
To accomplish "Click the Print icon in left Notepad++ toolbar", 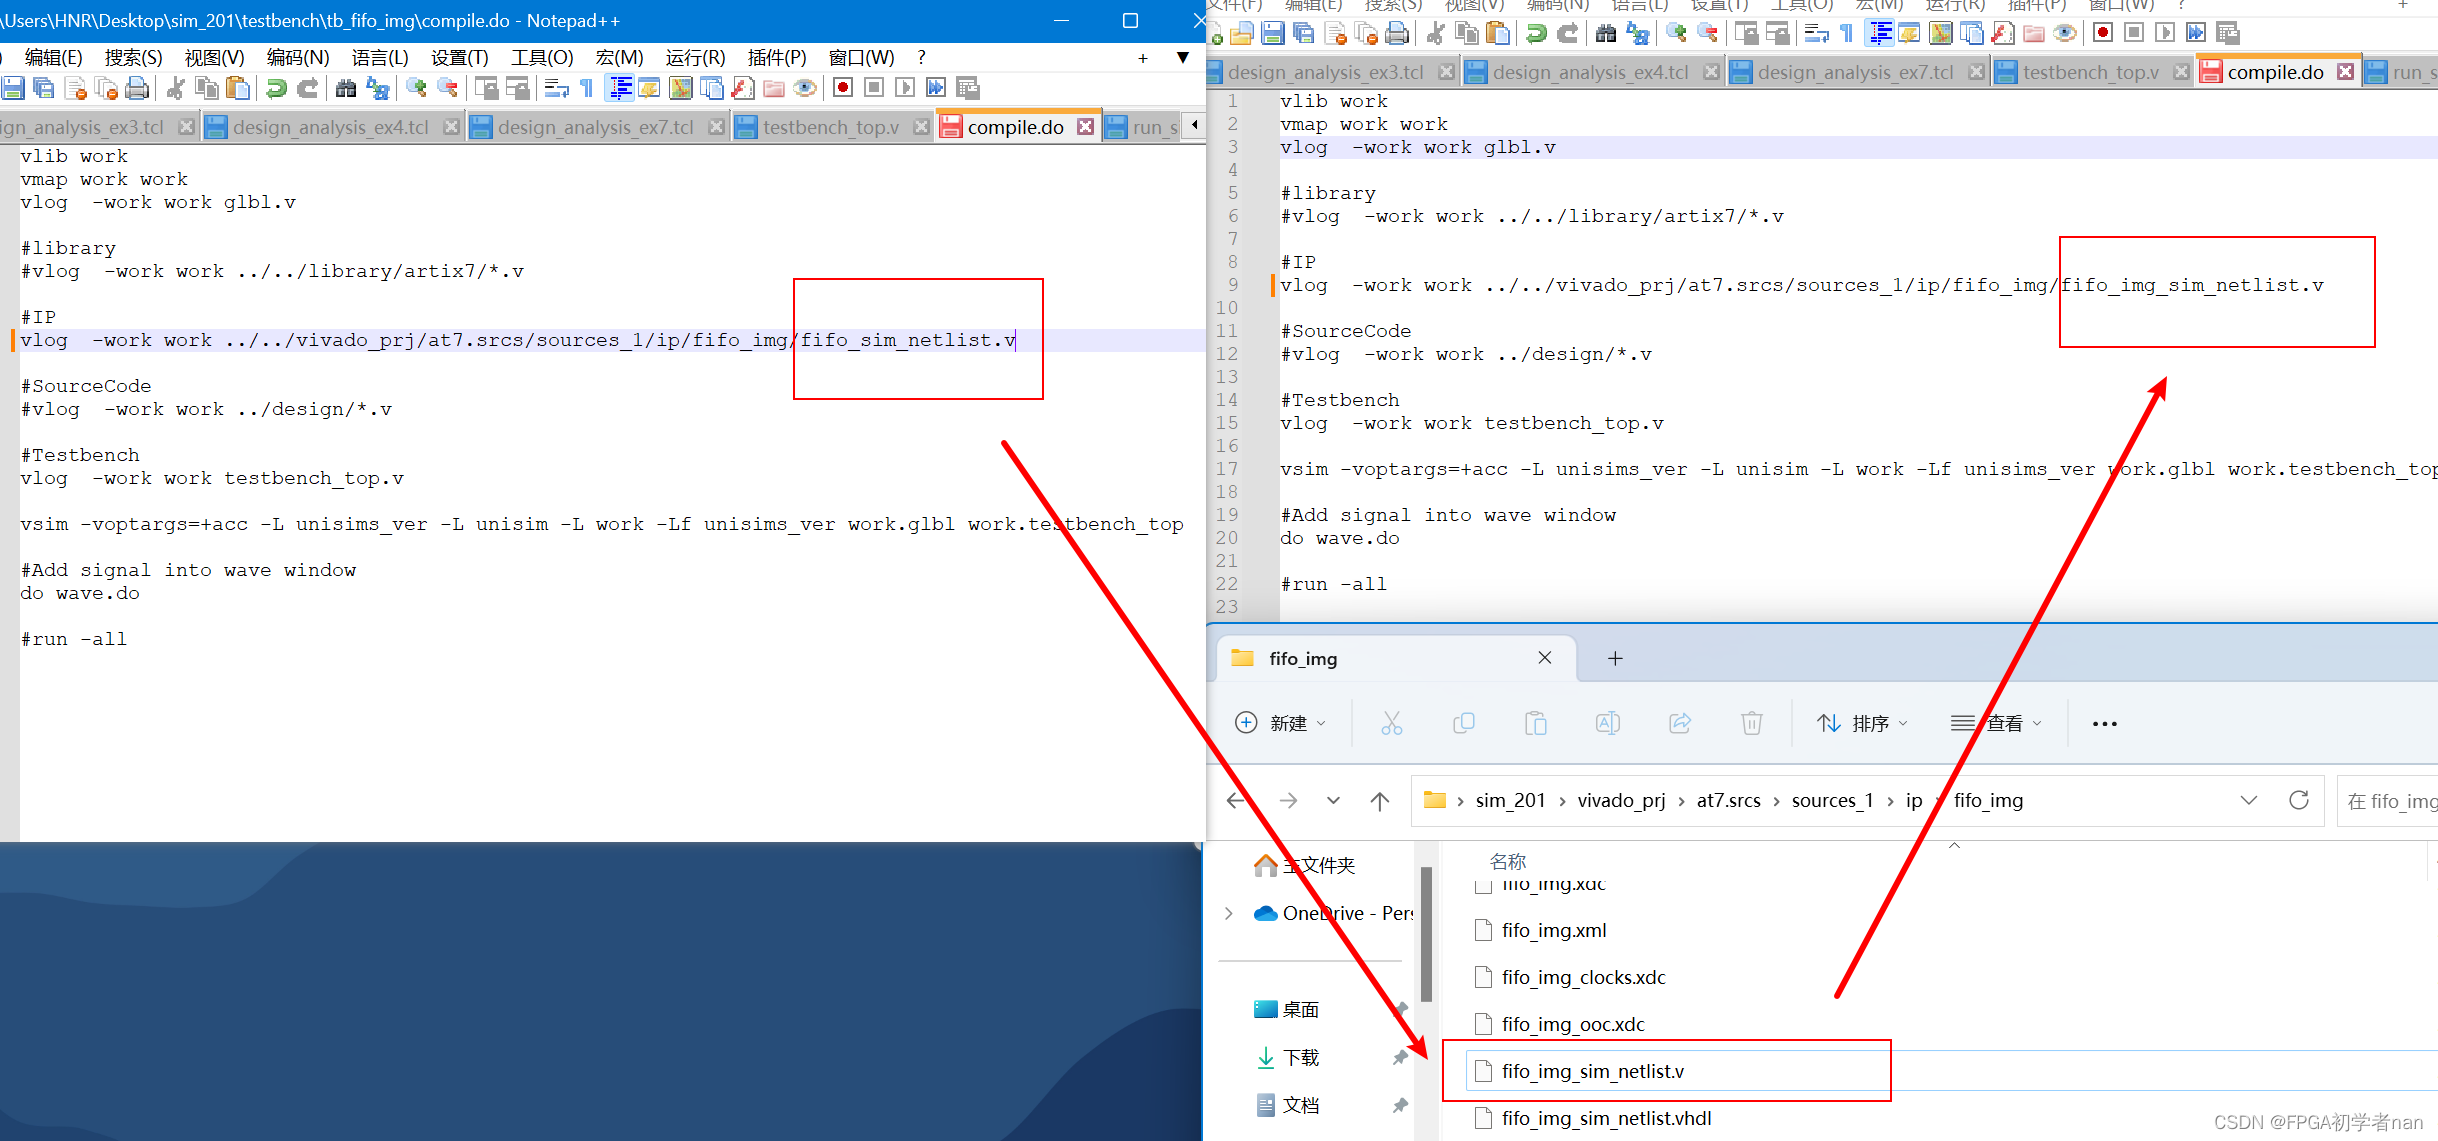I will 137,89.
